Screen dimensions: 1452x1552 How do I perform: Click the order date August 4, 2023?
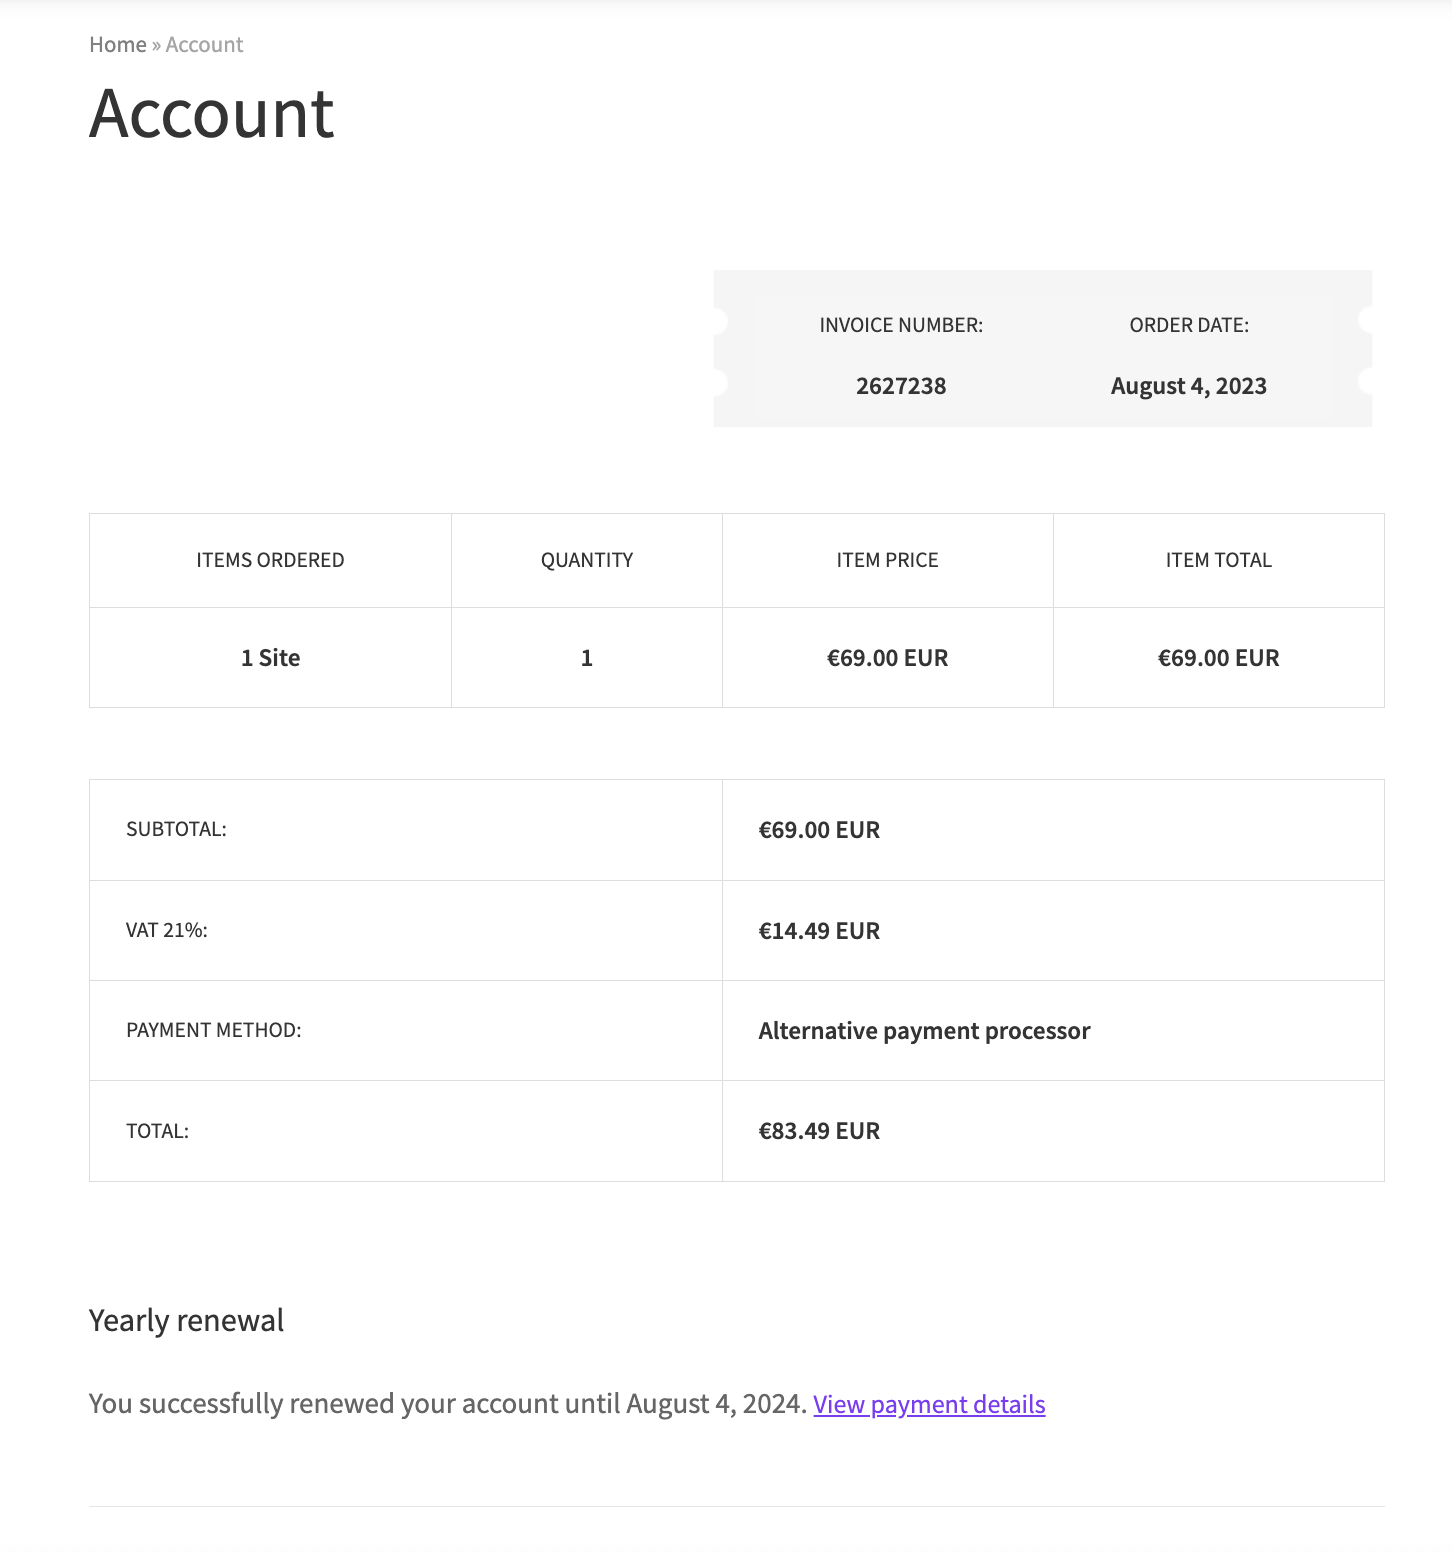[x=1189, y=386]
